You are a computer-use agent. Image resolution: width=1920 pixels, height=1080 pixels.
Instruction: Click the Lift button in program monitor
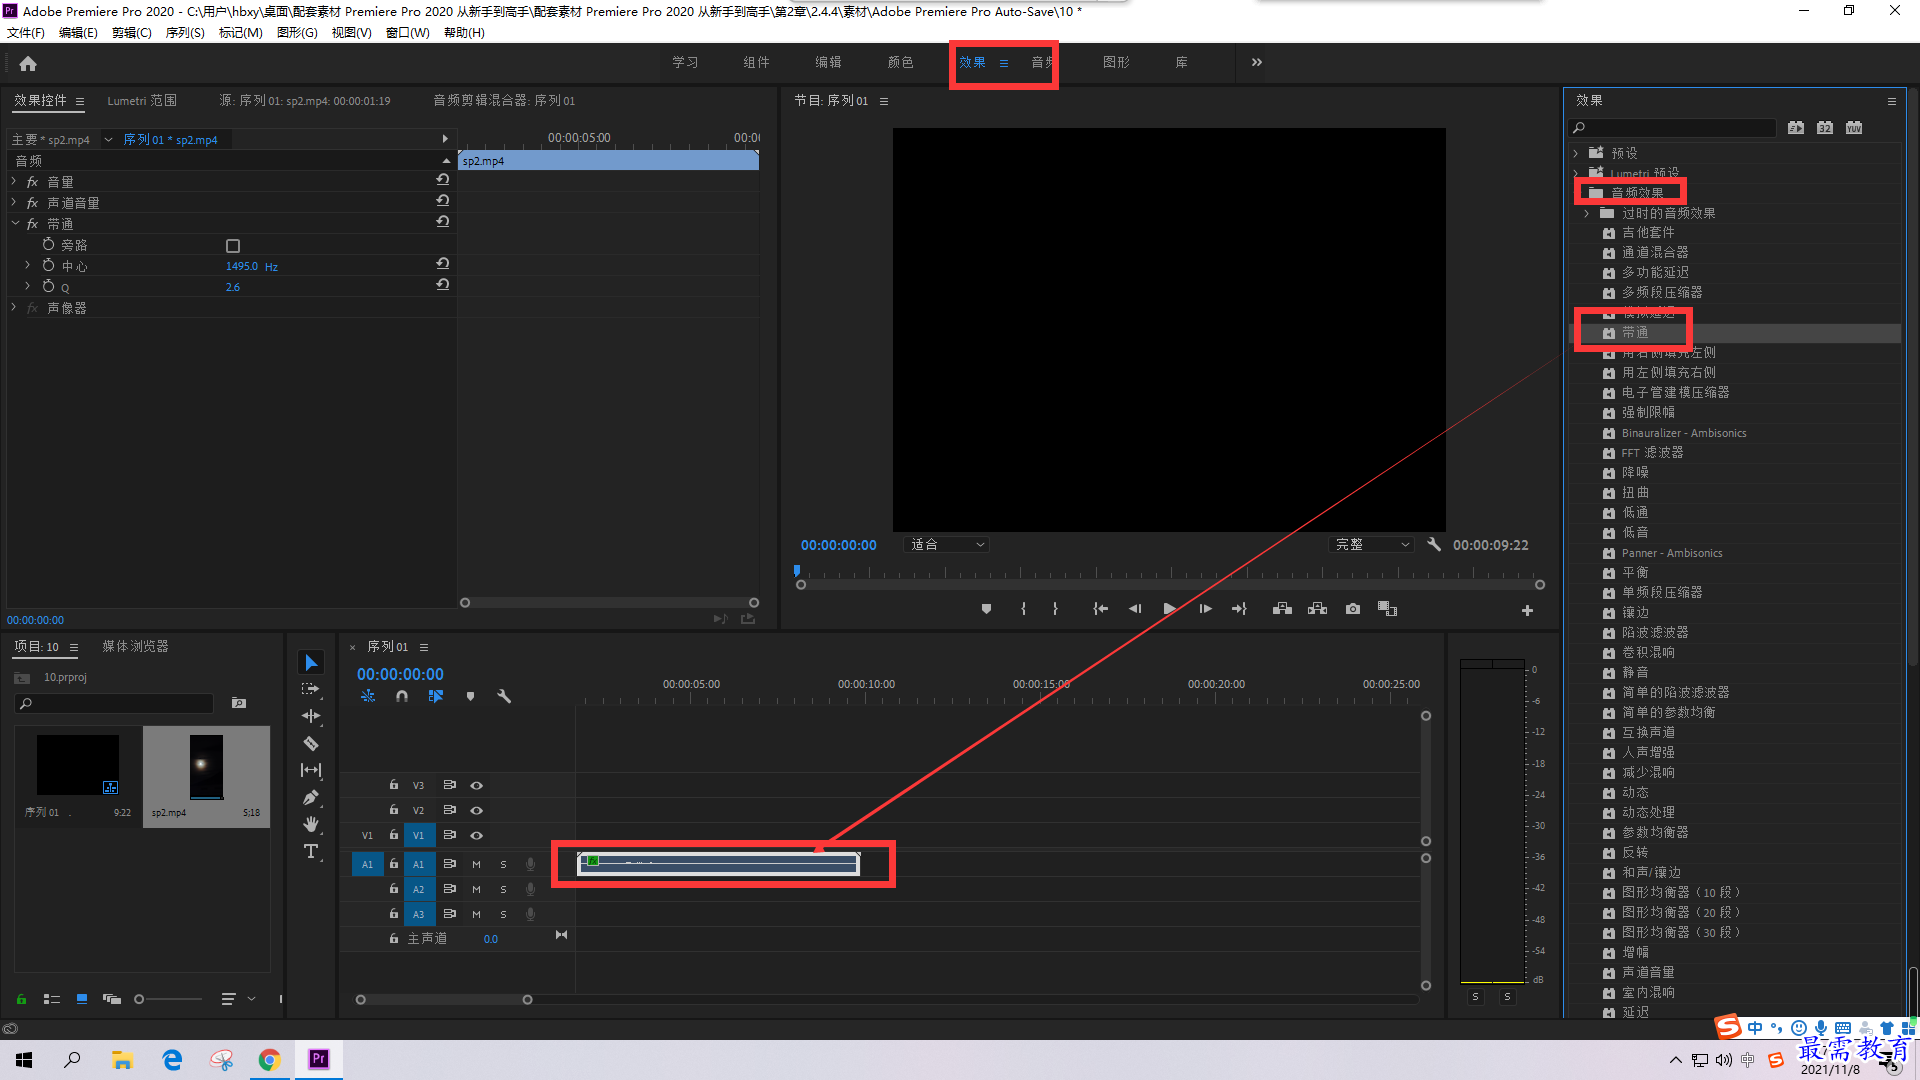(x=1282, y=608)
